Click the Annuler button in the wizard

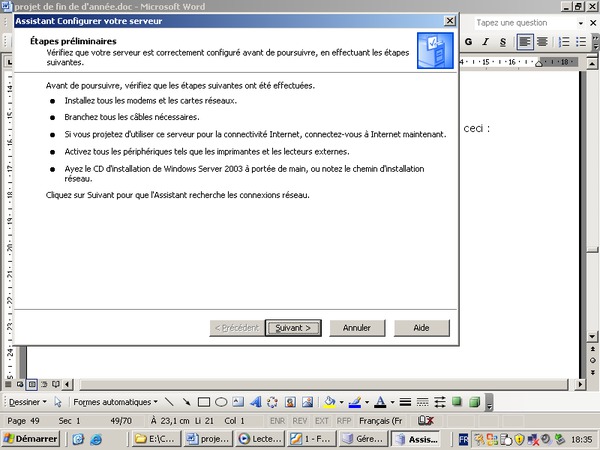357,328
